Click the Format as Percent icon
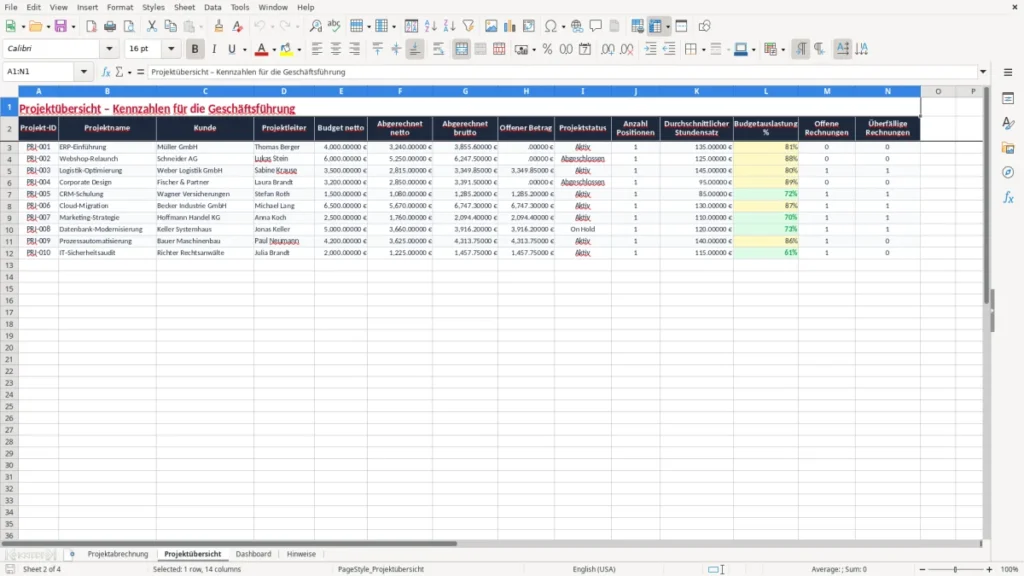The width and height of the screenshot is (1024, 576). [547, 49]
